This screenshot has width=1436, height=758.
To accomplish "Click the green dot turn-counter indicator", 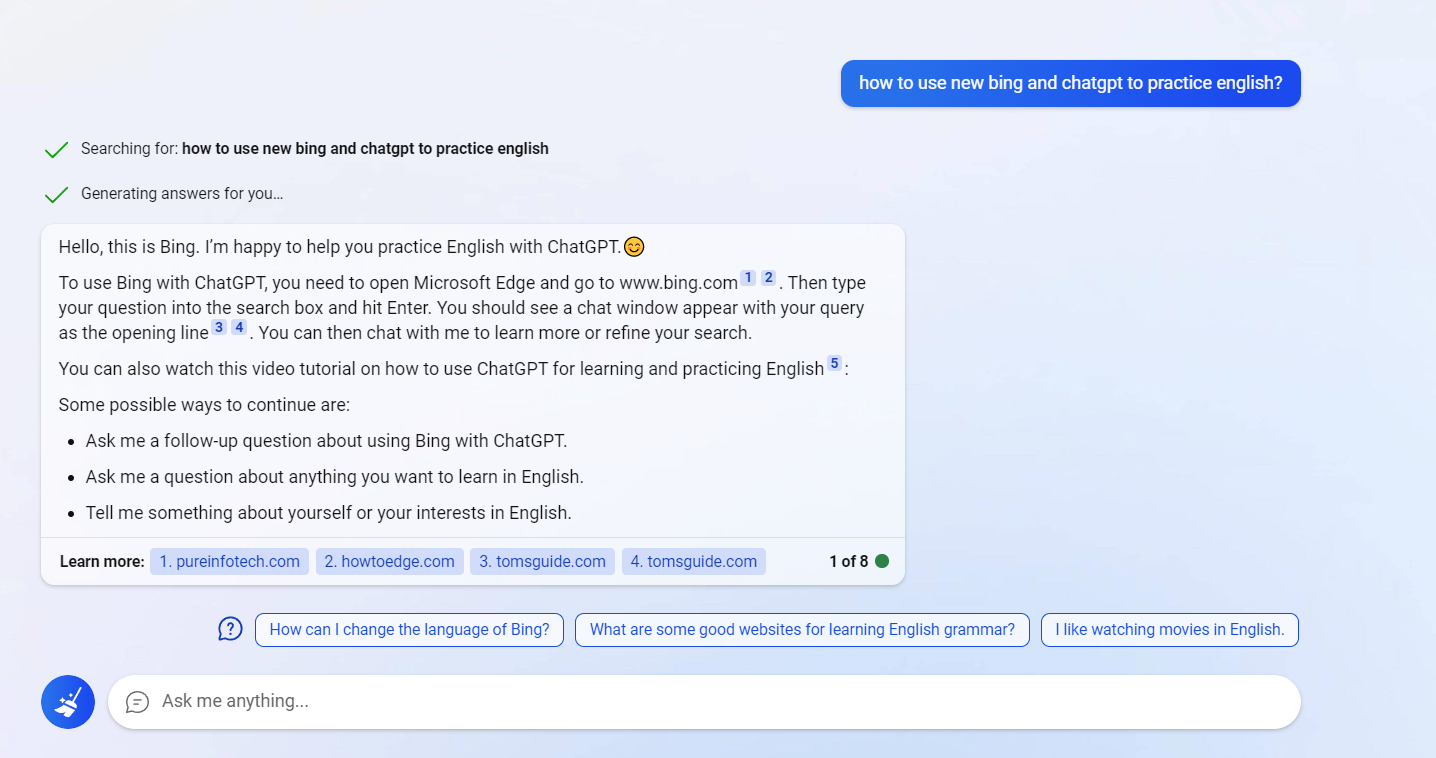I will coord(882,561).
